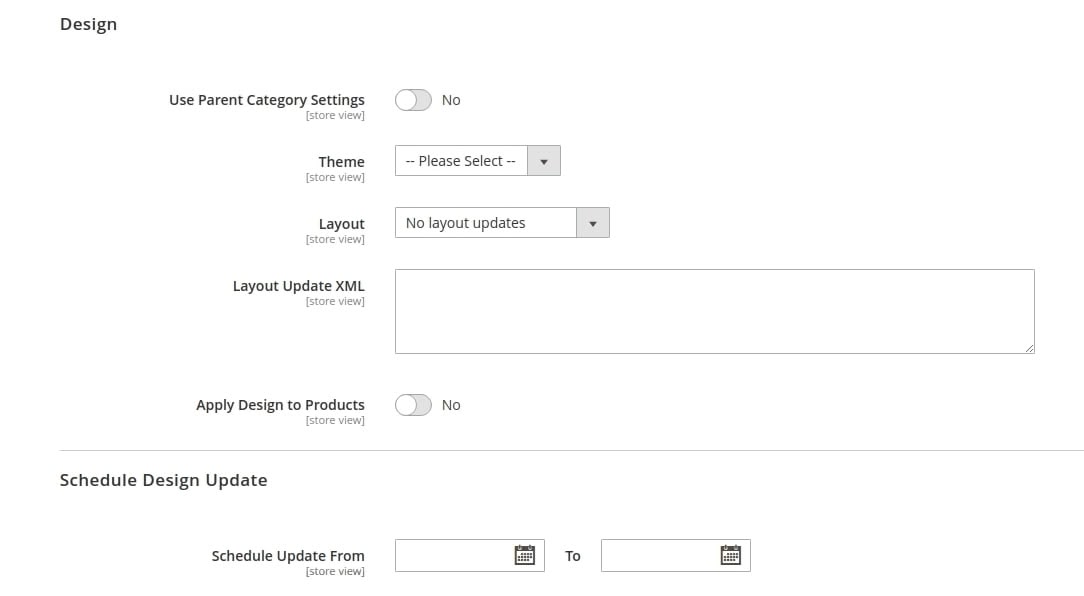
Task: Click the arrow button on the Theme dropdown
Action: pos(544,161)
